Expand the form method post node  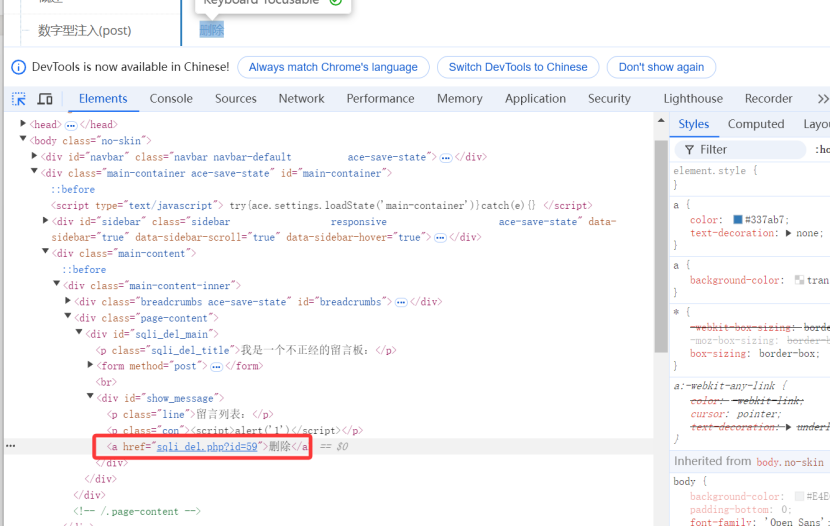[x=90, y=365]
